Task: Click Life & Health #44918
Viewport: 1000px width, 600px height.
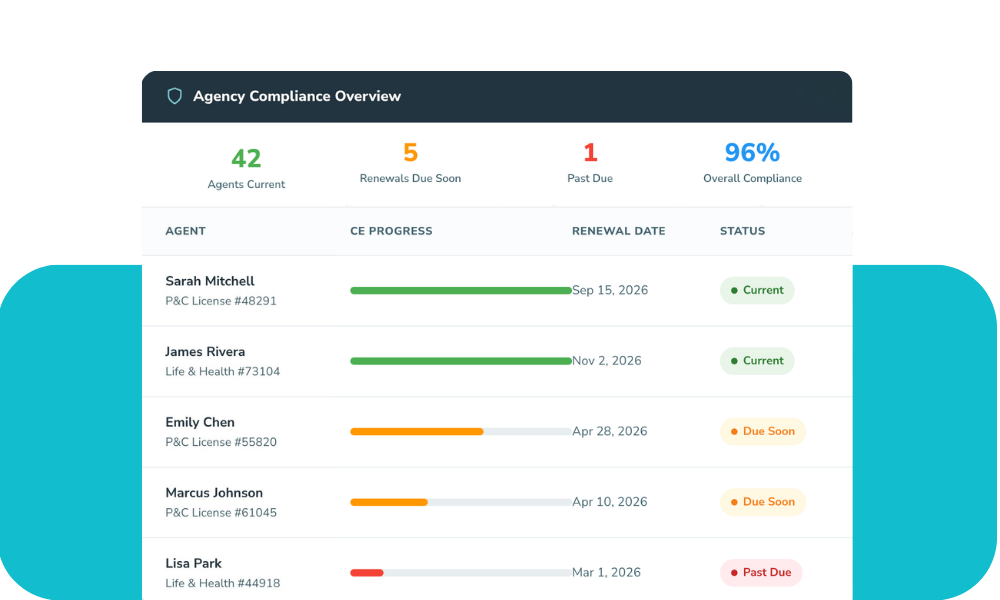Action: point(223,583)
